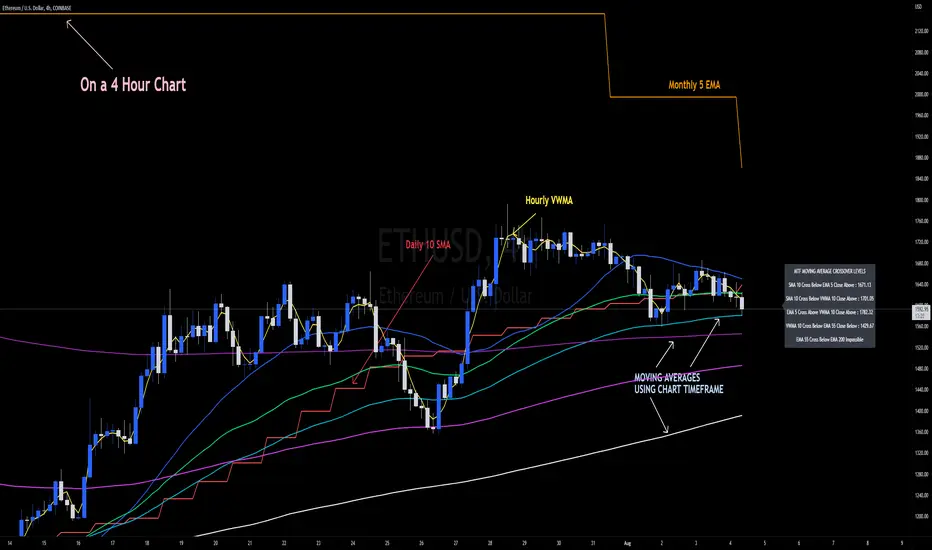Select the 'On a 4 Hour Chart' annotation
This screenshot has width=932, height=550.
tap(133, 84)
